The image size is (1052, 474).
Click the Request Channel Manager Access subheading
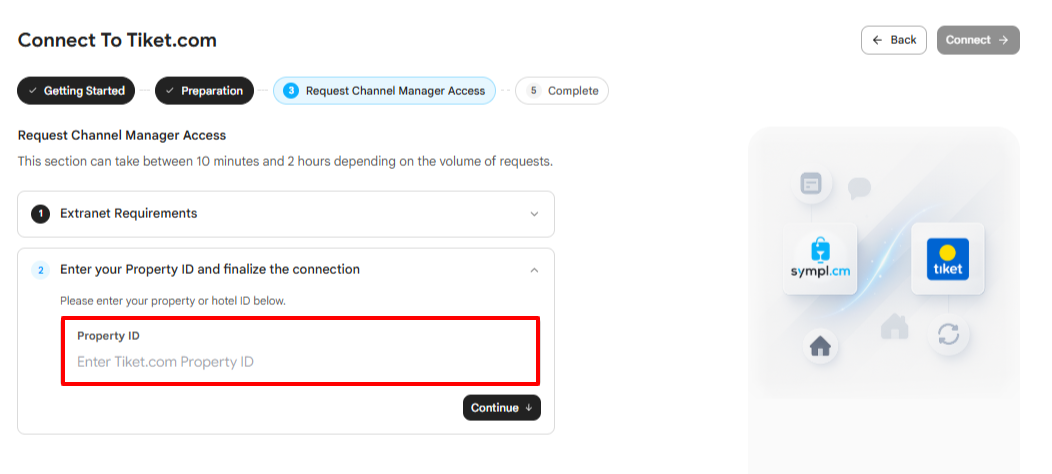122,135
